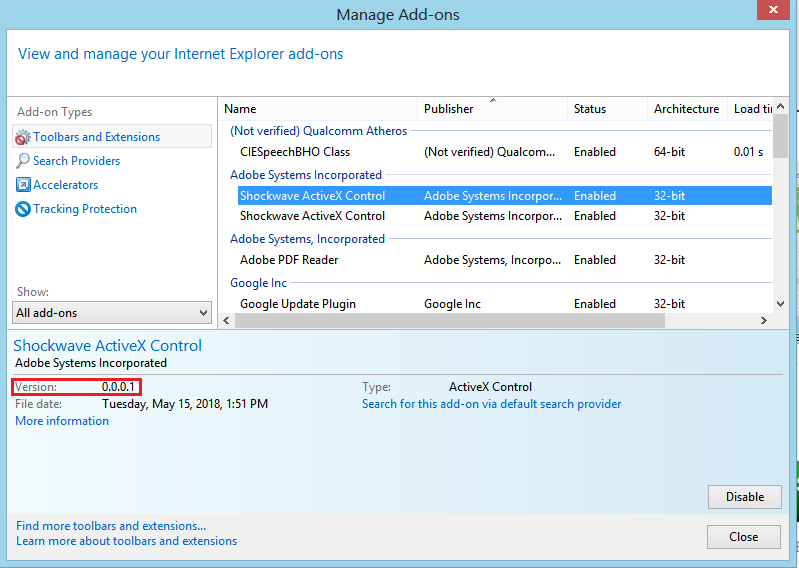Click the 64-bit architecture cell

click(x=669, y=152)
